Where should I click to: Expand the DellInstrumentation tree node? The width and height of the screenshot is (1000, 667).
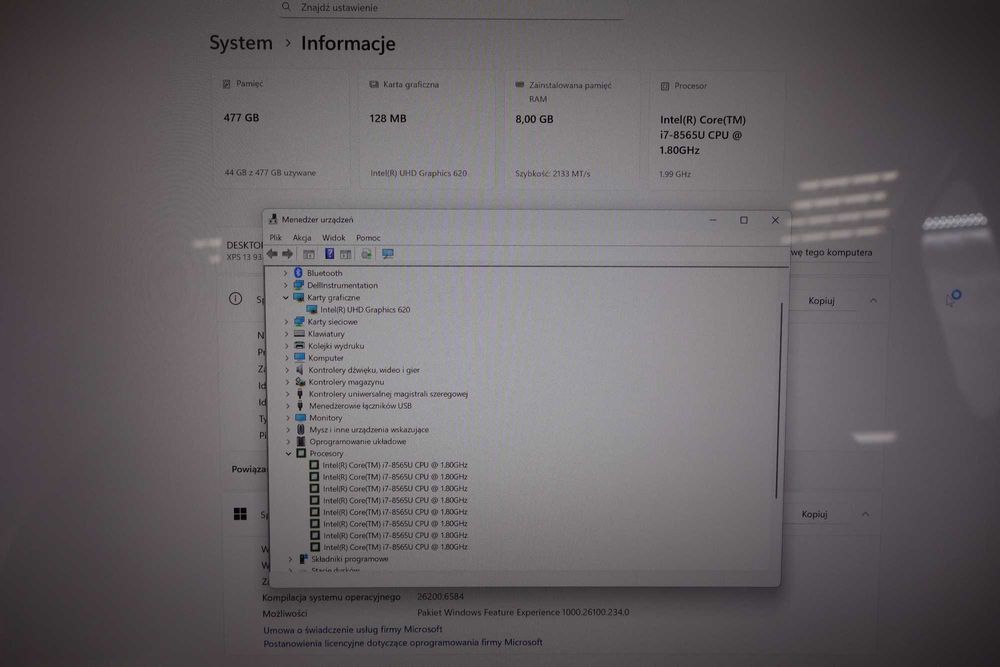click(x=285, y=285)
